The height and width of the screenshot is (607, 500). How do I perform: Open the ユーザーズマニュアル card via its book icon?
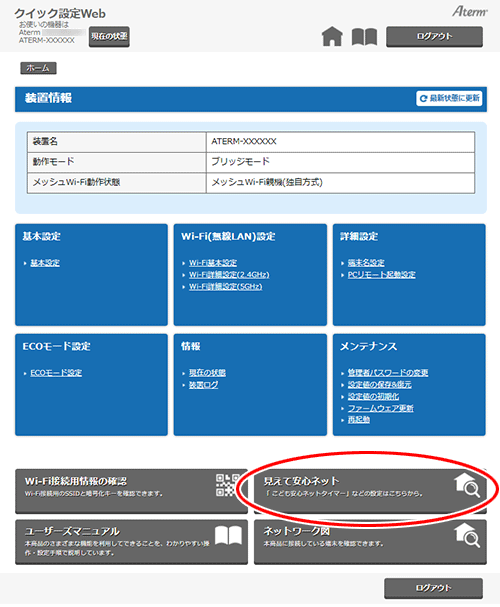pos(228,535)
